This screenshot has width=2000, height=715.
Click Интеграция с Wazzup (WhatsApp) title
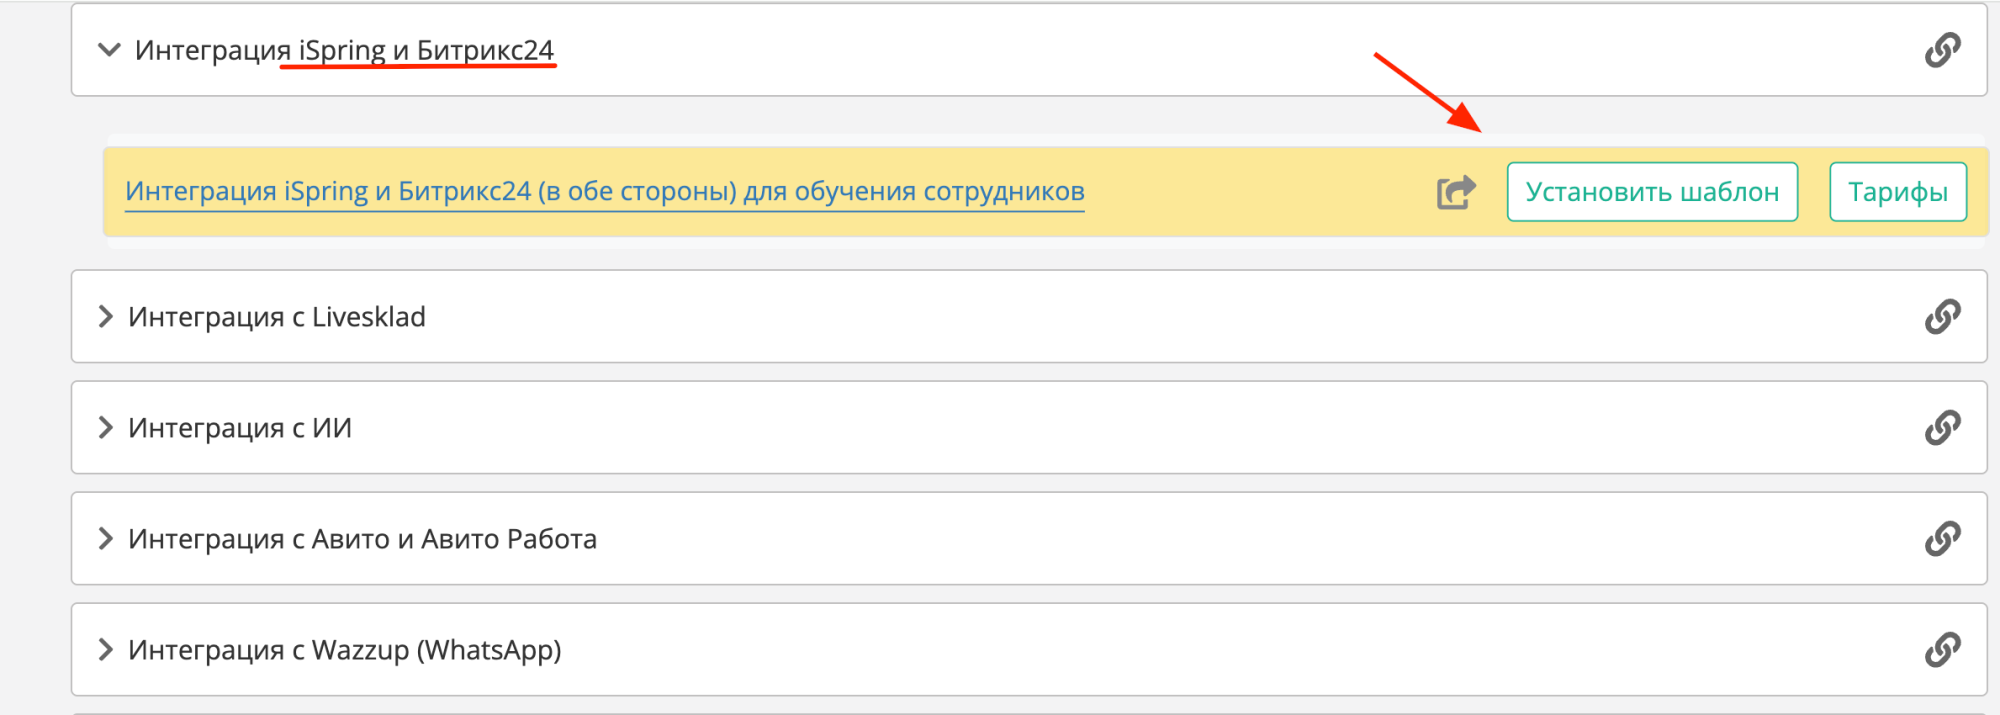pos(344,650)
